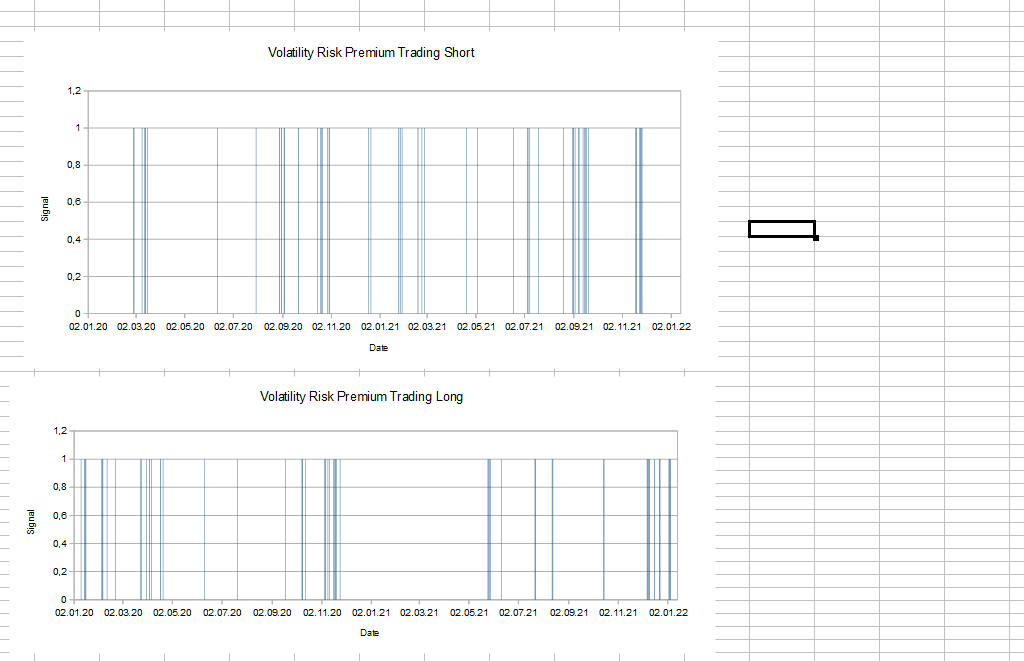Pick the '0,4' value label in Short chart
Viewport: 1024px width, 661px height.
click(x=74, y=239)
